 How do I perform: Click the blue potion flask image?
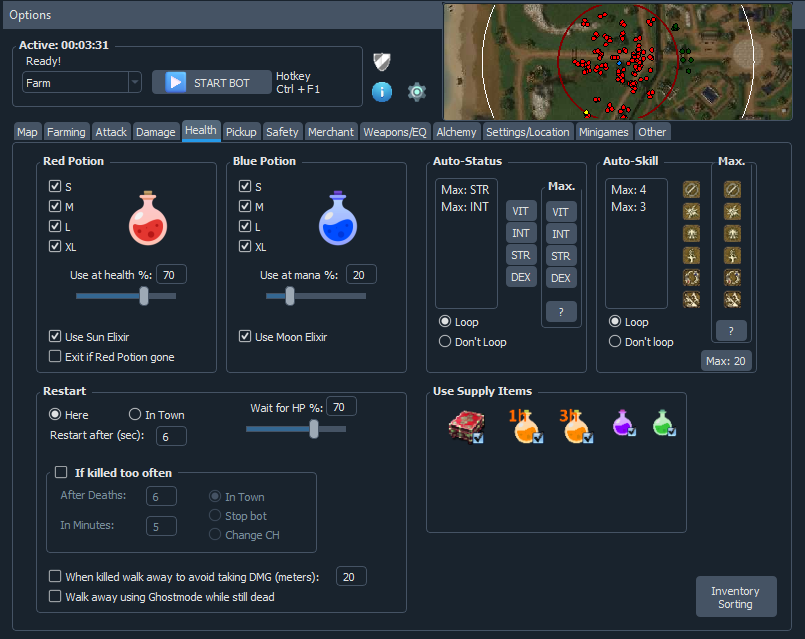[x=338, y=218]
